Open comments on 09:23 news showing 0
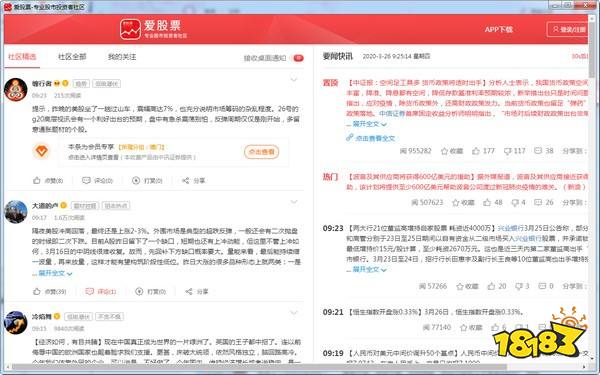 [546, 286]
